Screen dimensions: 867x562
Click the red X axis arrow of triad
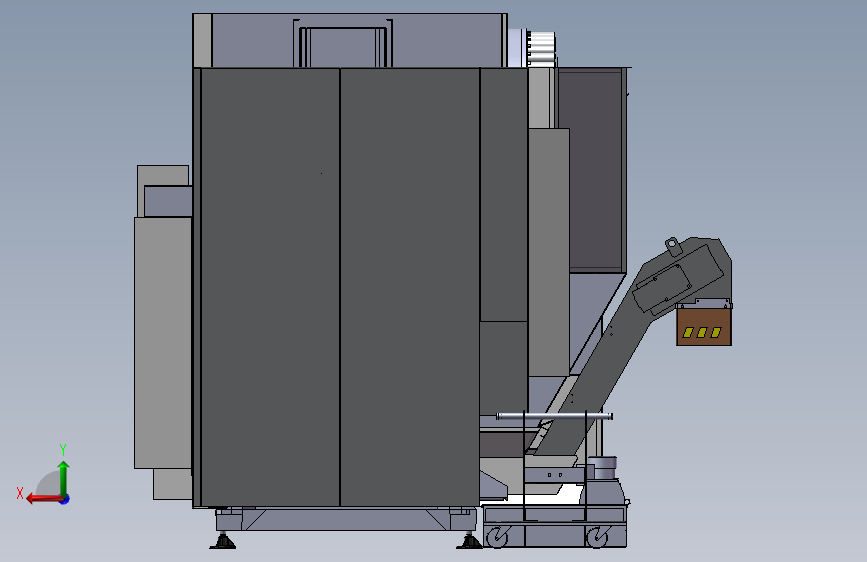[x=43, y=499]
